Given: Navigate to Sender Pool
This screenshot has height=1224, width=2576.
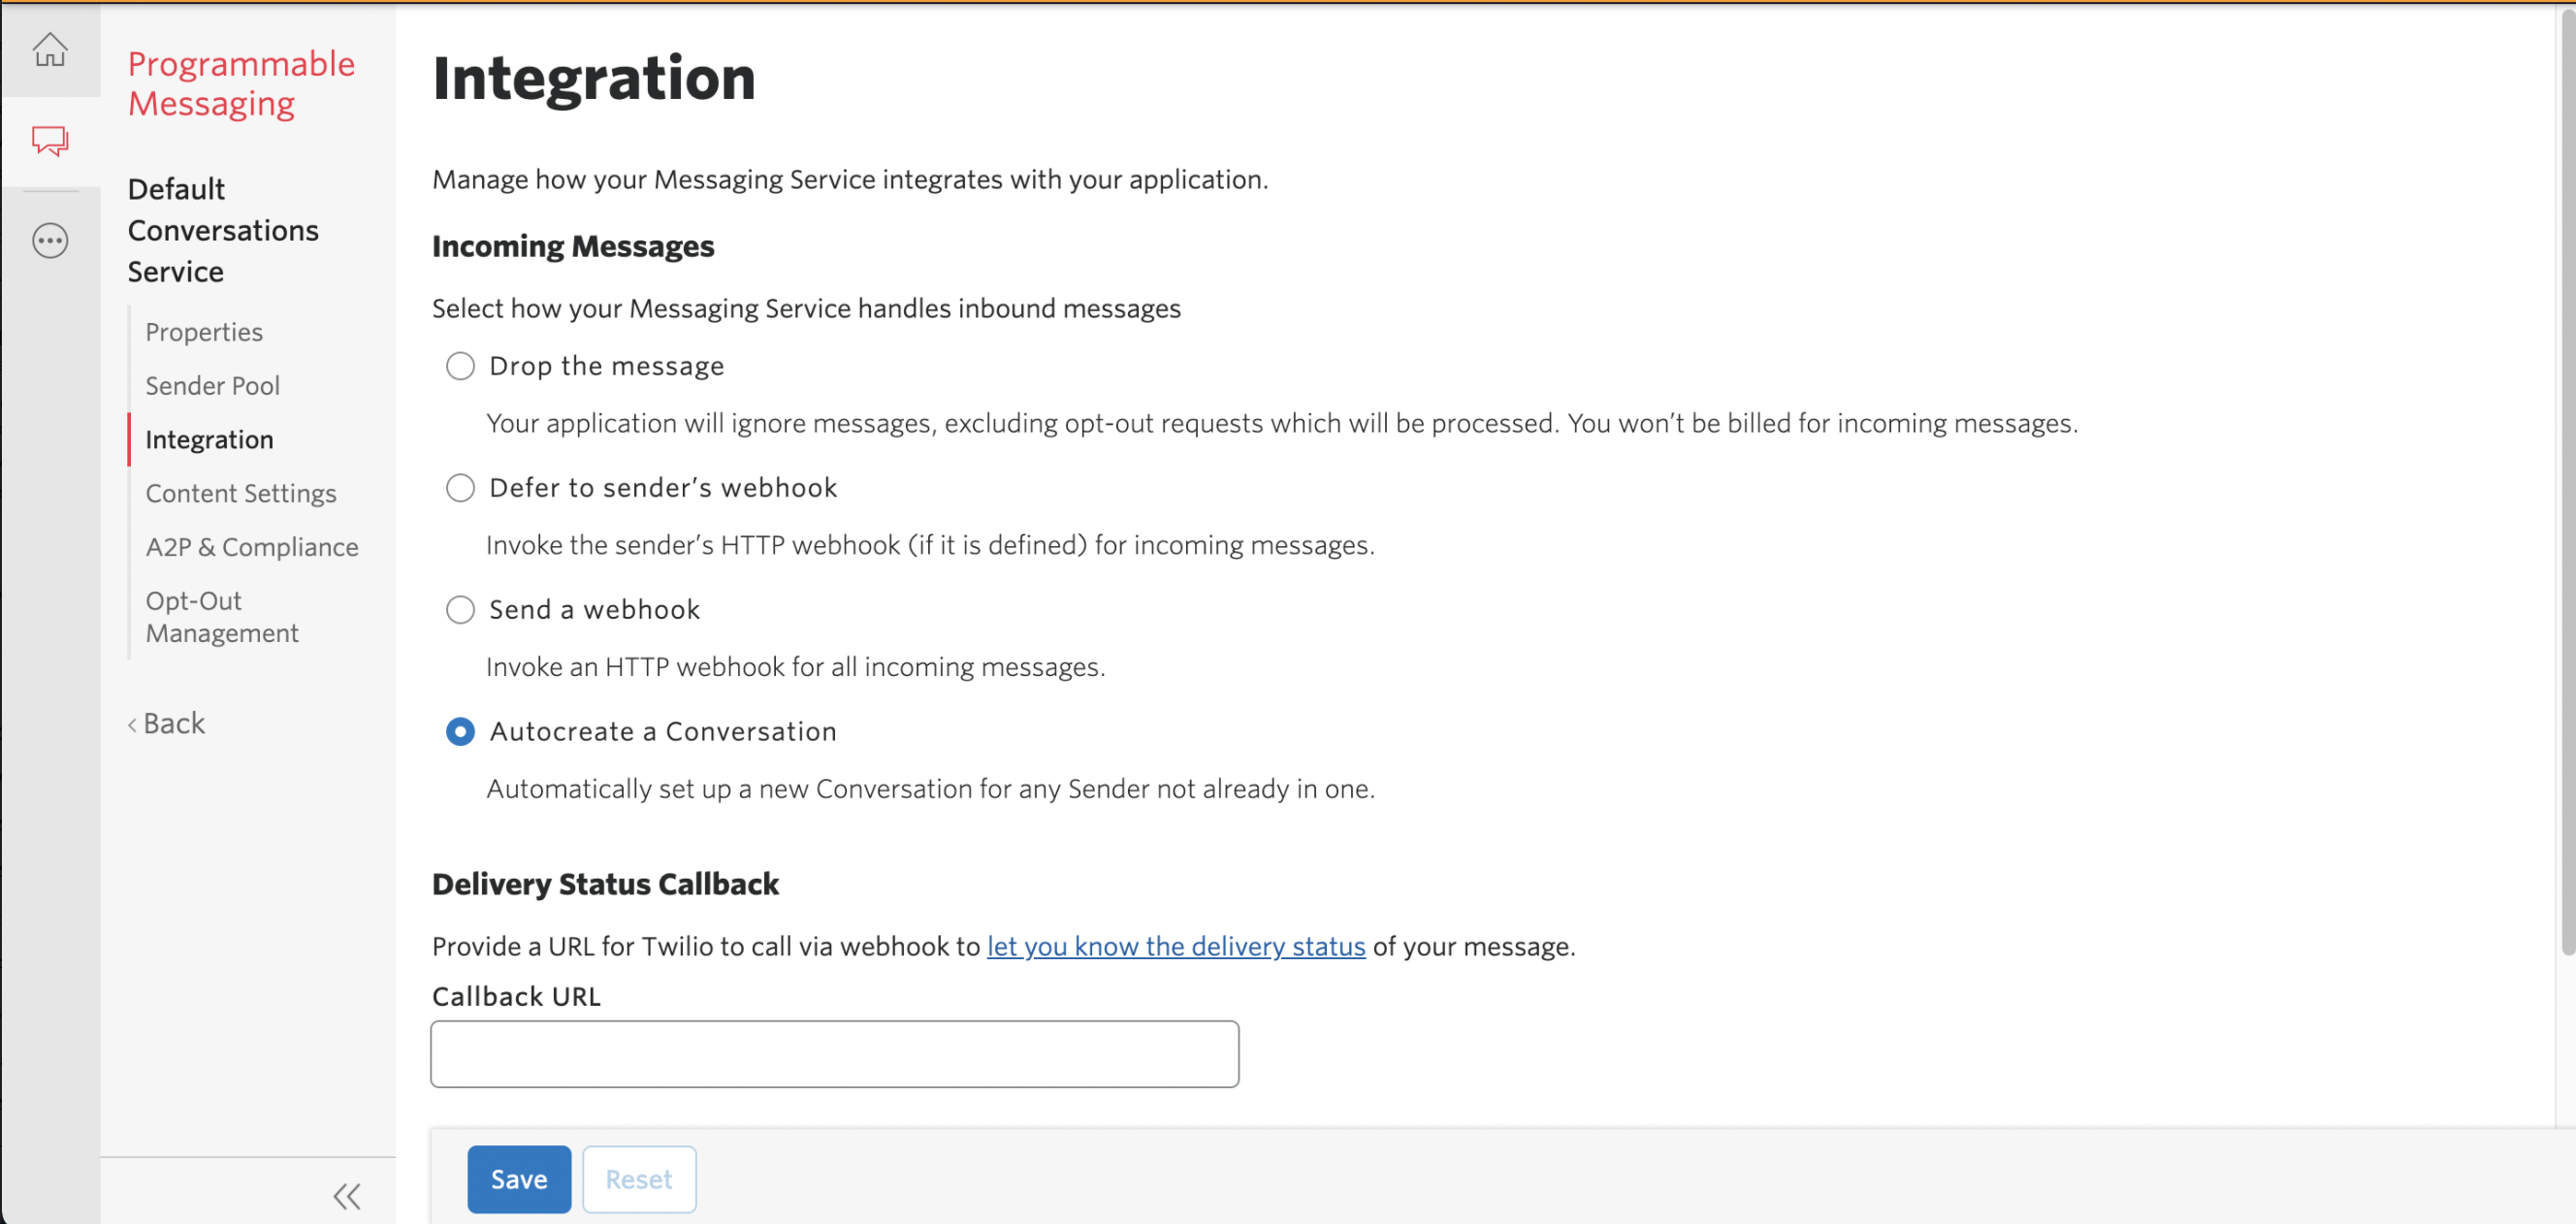Looking at the screenshot, I should 212,385.
